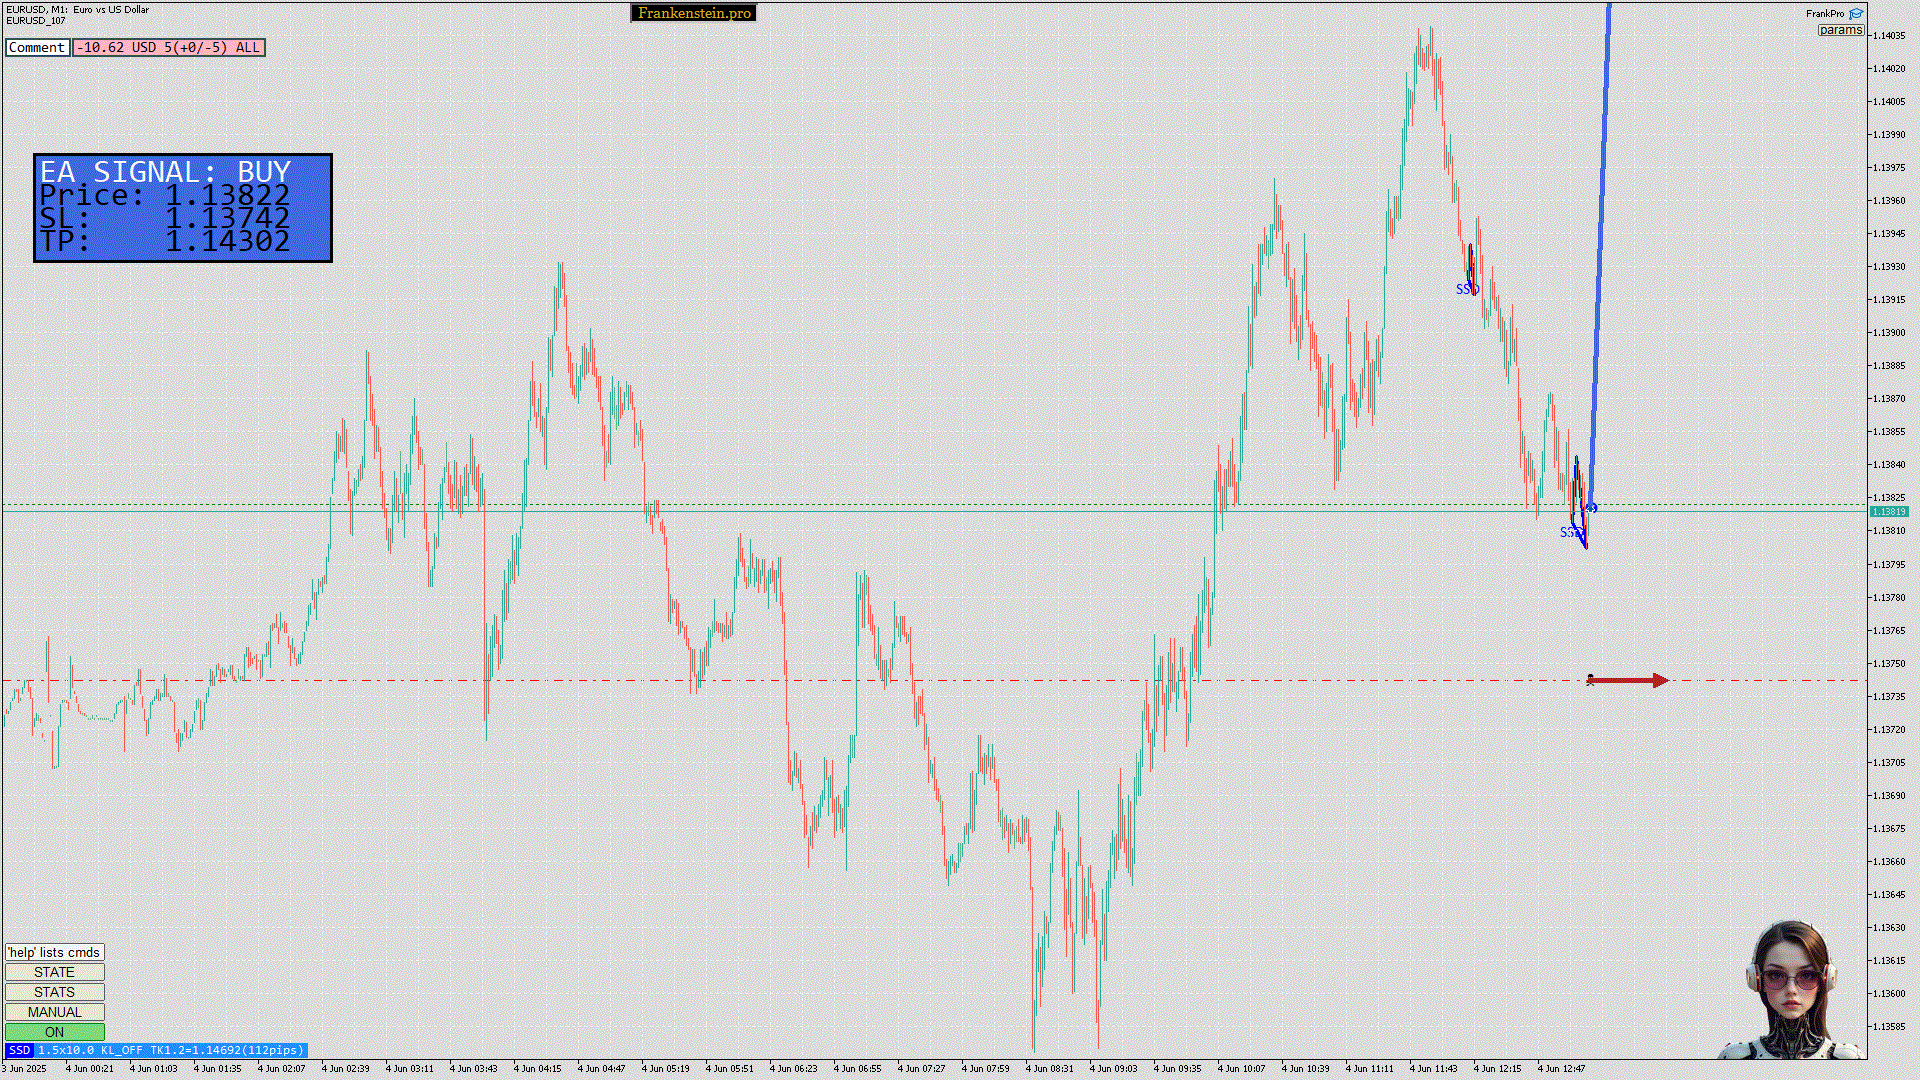The image size is (1920, 1080).
Task: Click the EA SIGNAL: BUY info panel
Action: (183, 208)
